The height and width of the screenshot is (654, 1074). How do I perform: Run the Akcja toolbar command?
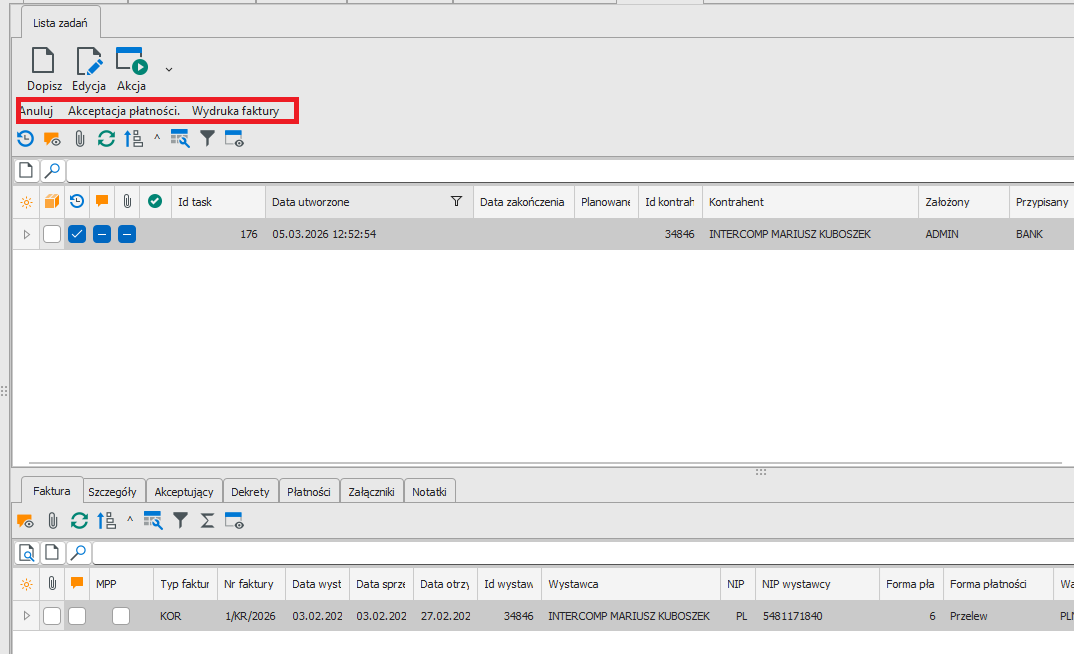tap(131, 62)
